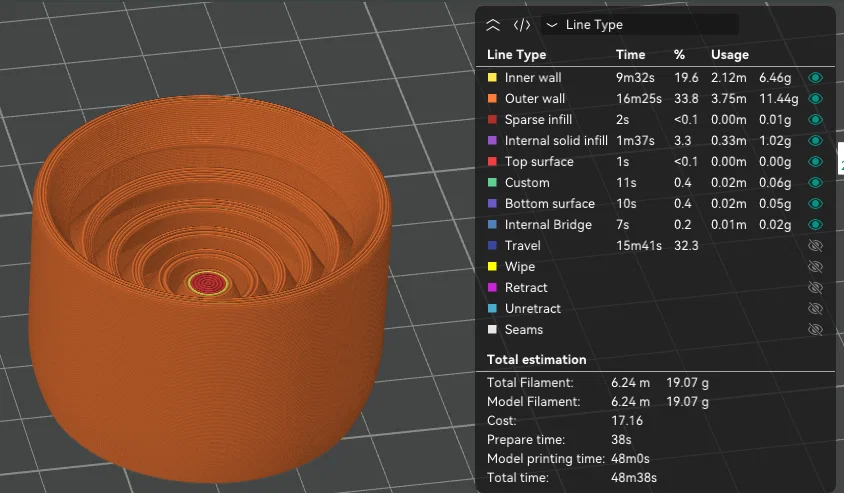
Task: Toggle Internal solid infill visibility eye
Action: [815, 140]
